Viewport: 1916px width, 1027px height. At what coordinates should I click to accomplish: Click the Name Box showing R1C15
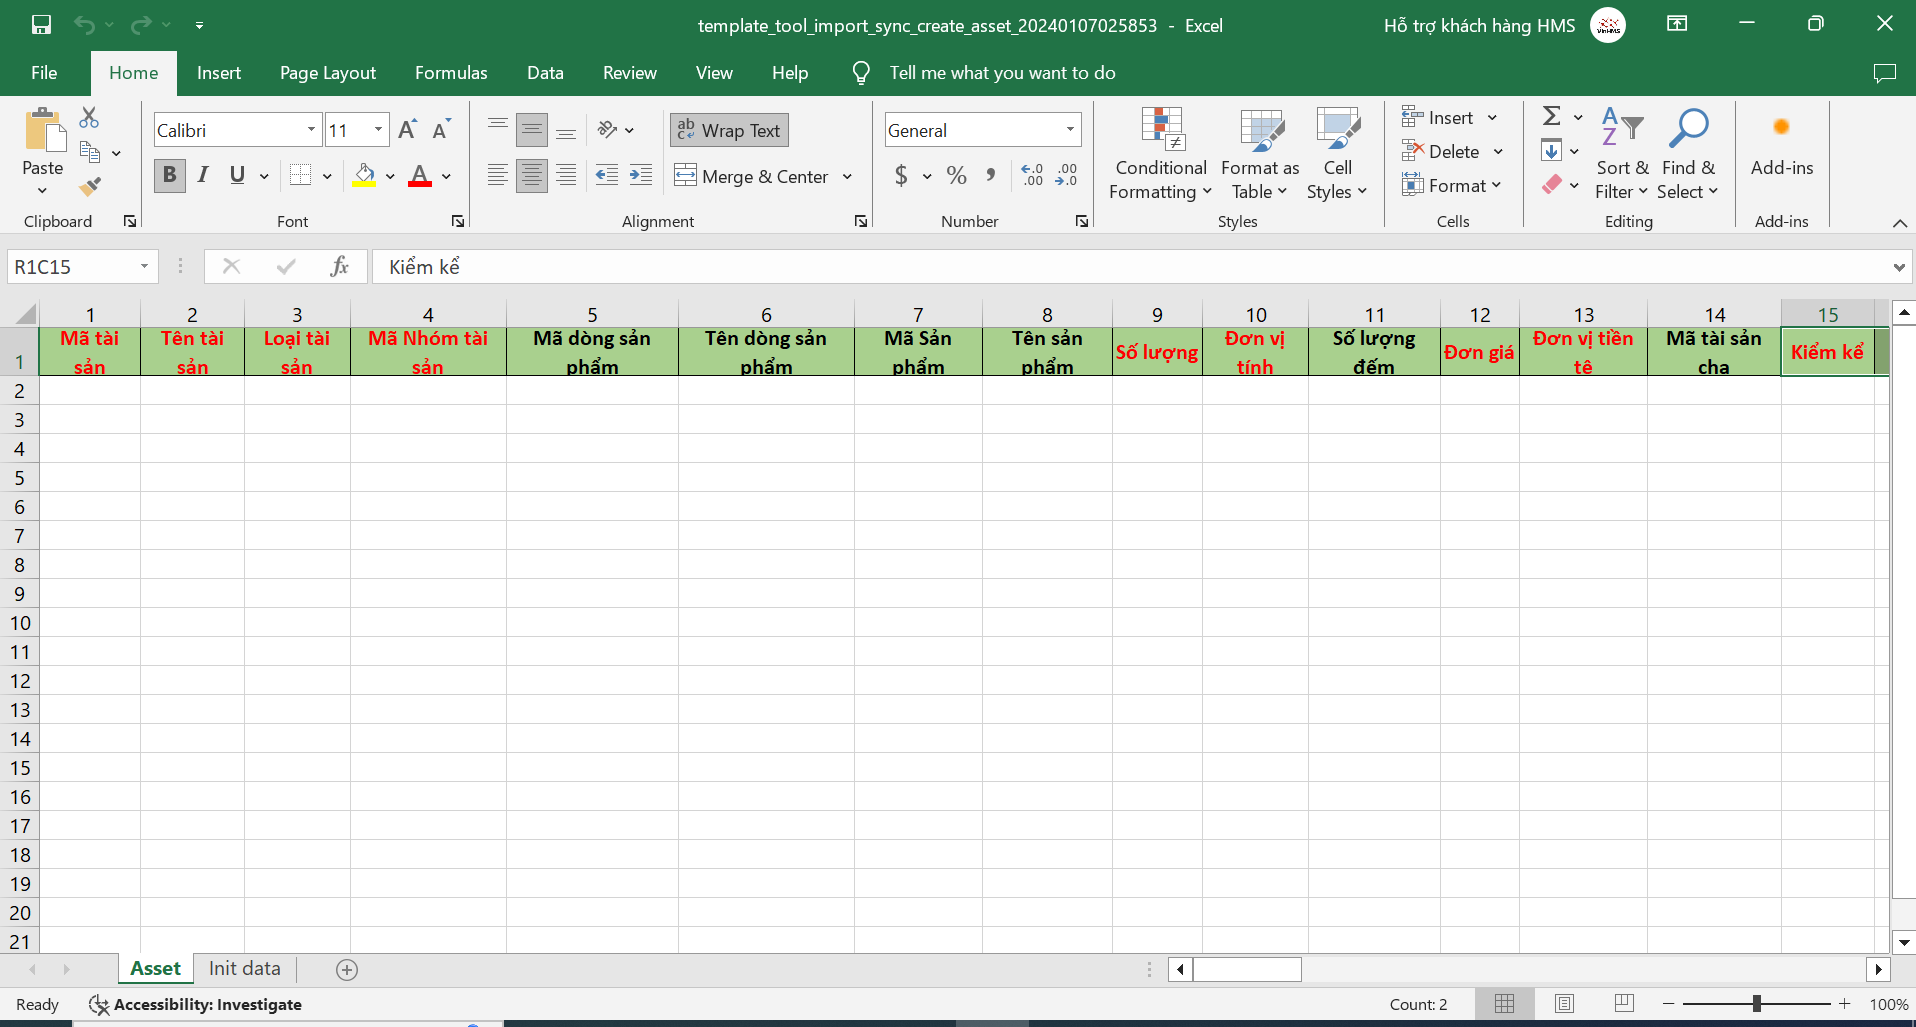72,267
